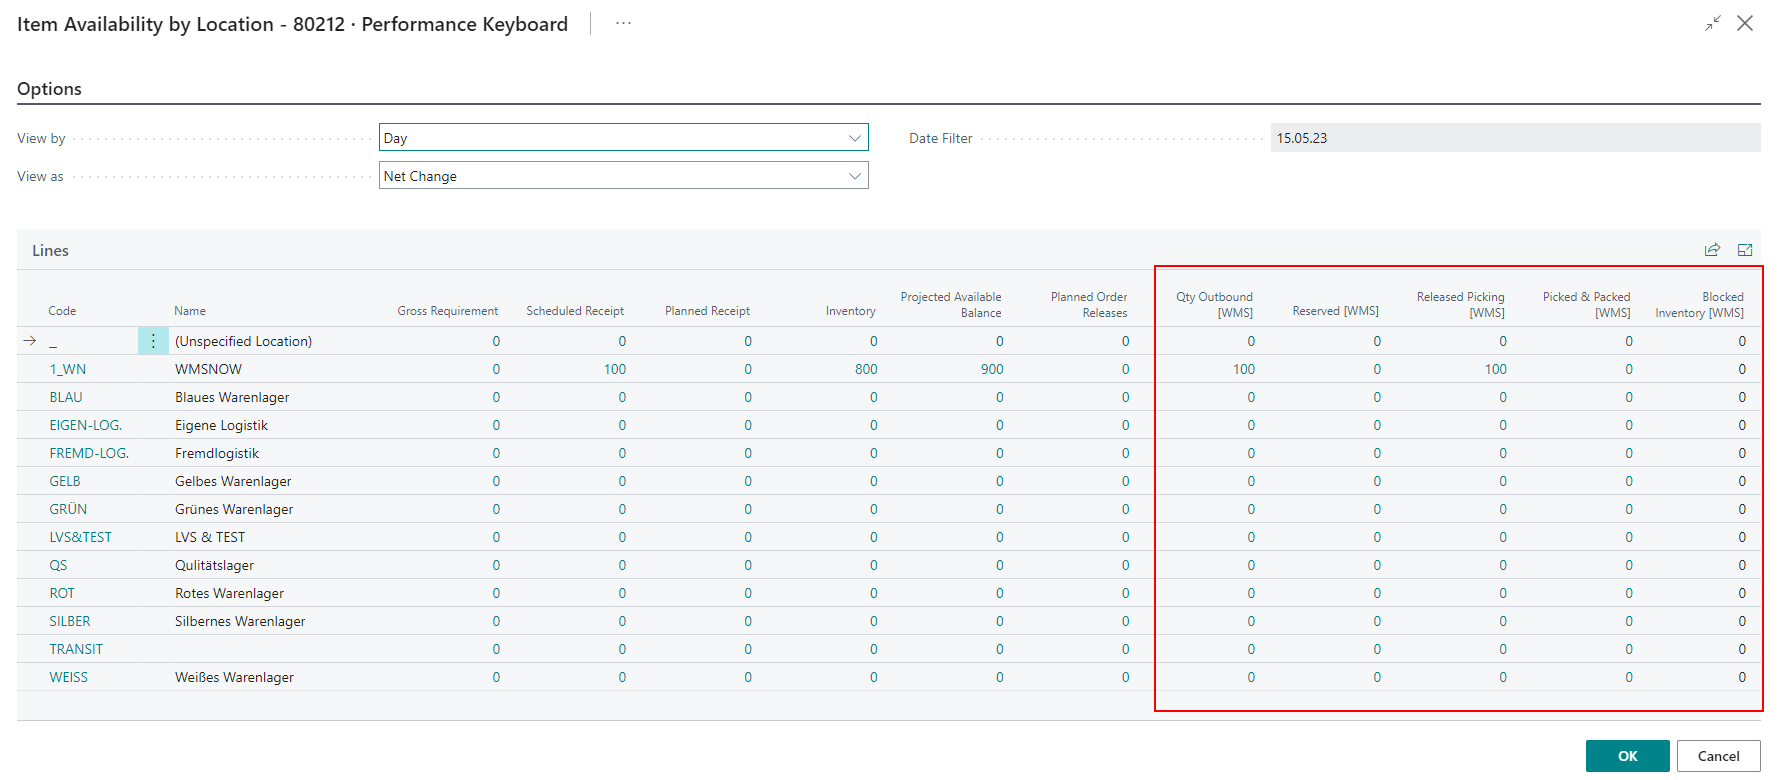
Task: Open the View by dropdown
Action: point(623,138)
